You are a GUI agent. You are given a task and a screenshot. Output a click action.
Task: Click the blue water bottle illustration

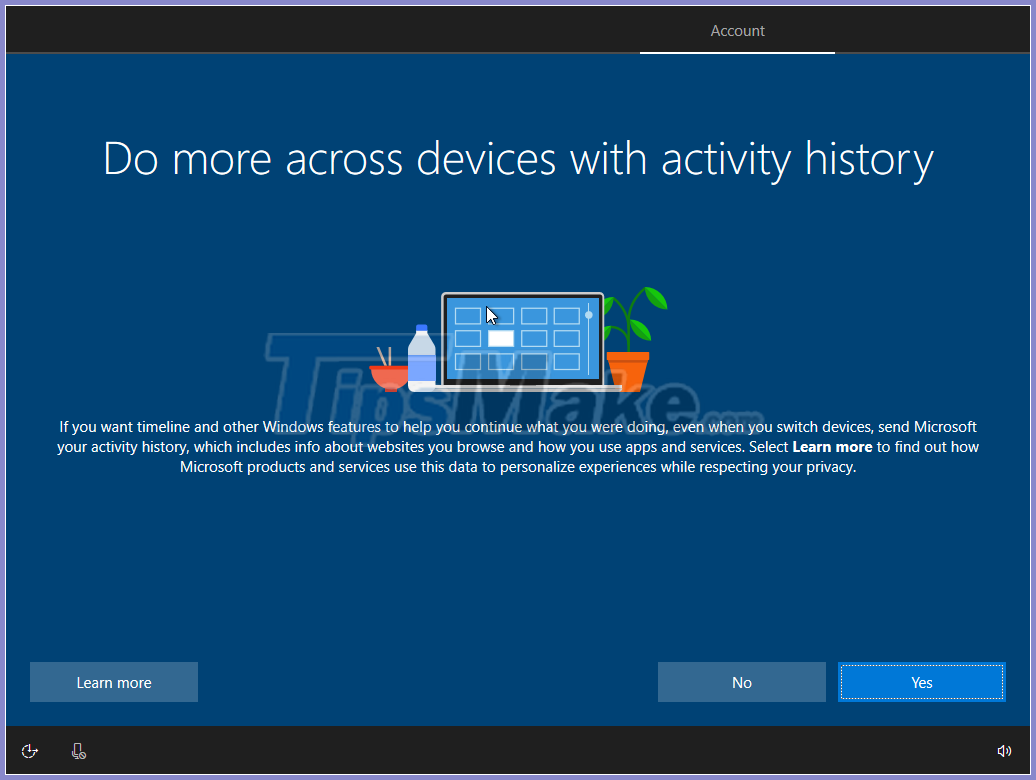[420, 355]
